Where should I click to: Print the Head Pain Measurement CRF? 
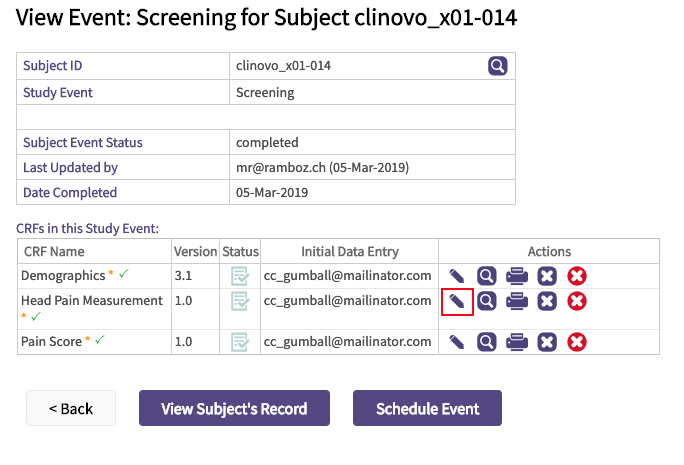click(516, 300)
